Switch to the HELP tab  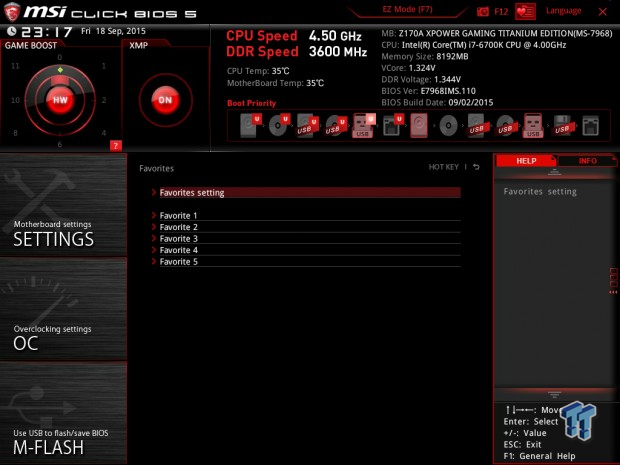(526, 161)
